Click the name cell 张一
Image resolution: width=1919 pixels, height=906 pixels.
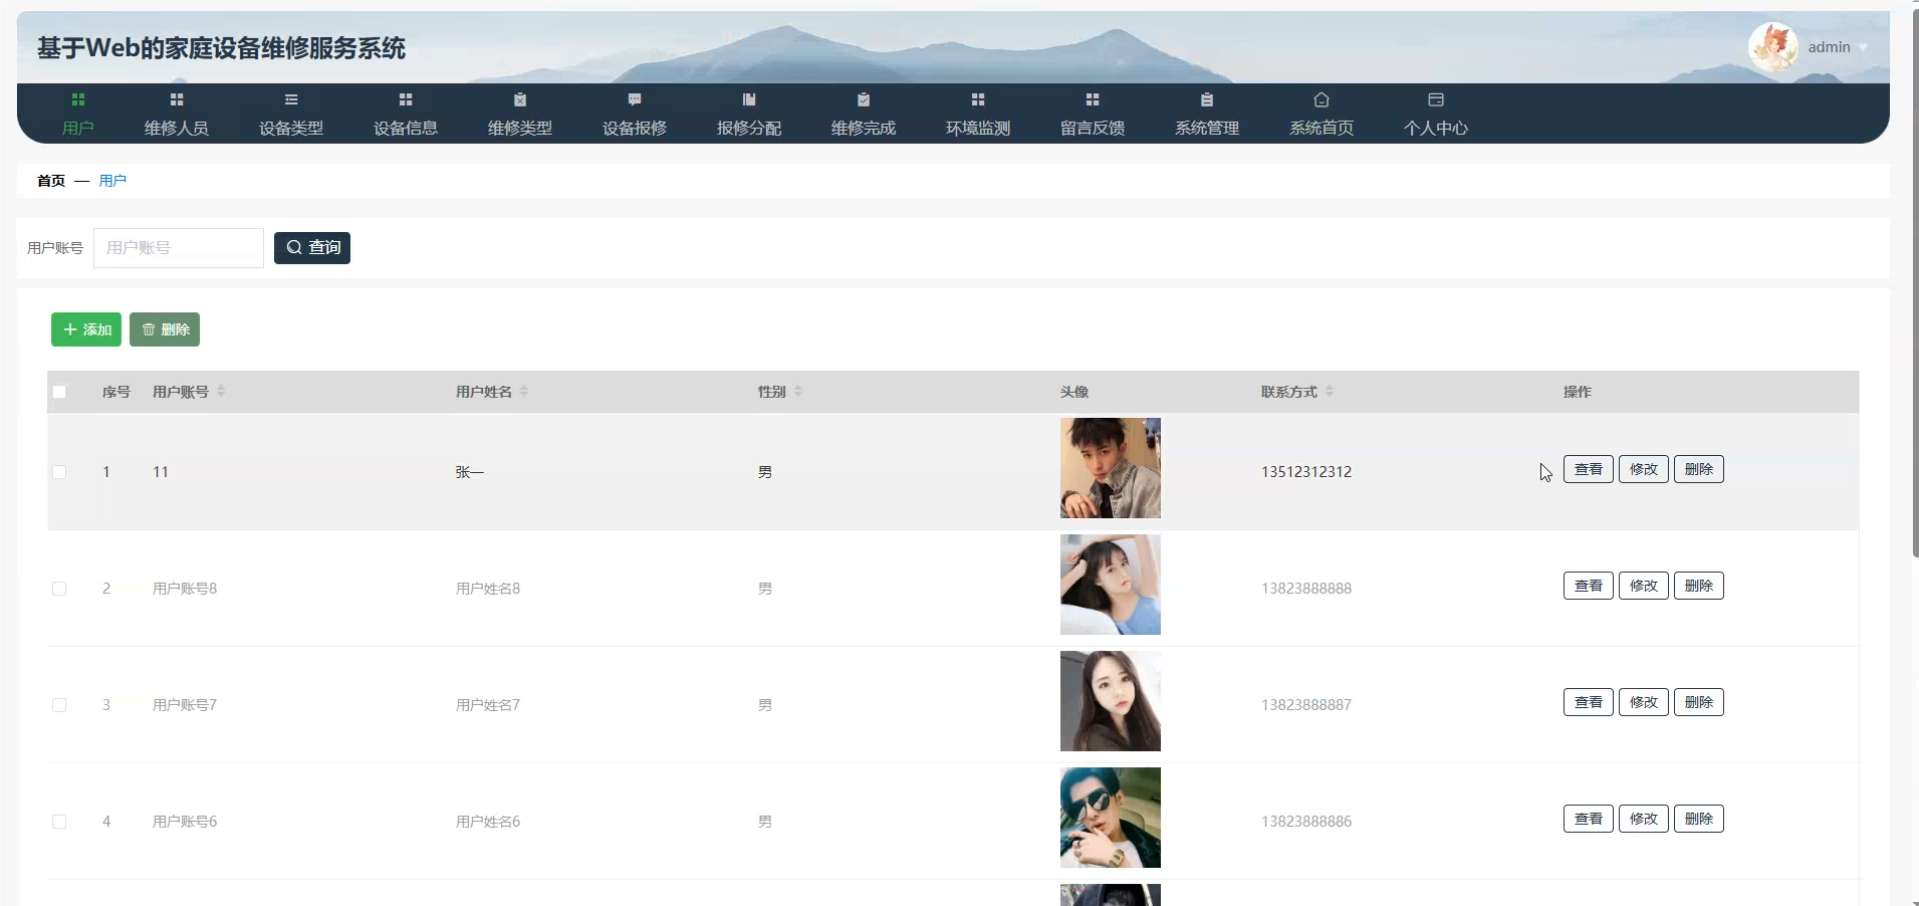pos(470,472)
